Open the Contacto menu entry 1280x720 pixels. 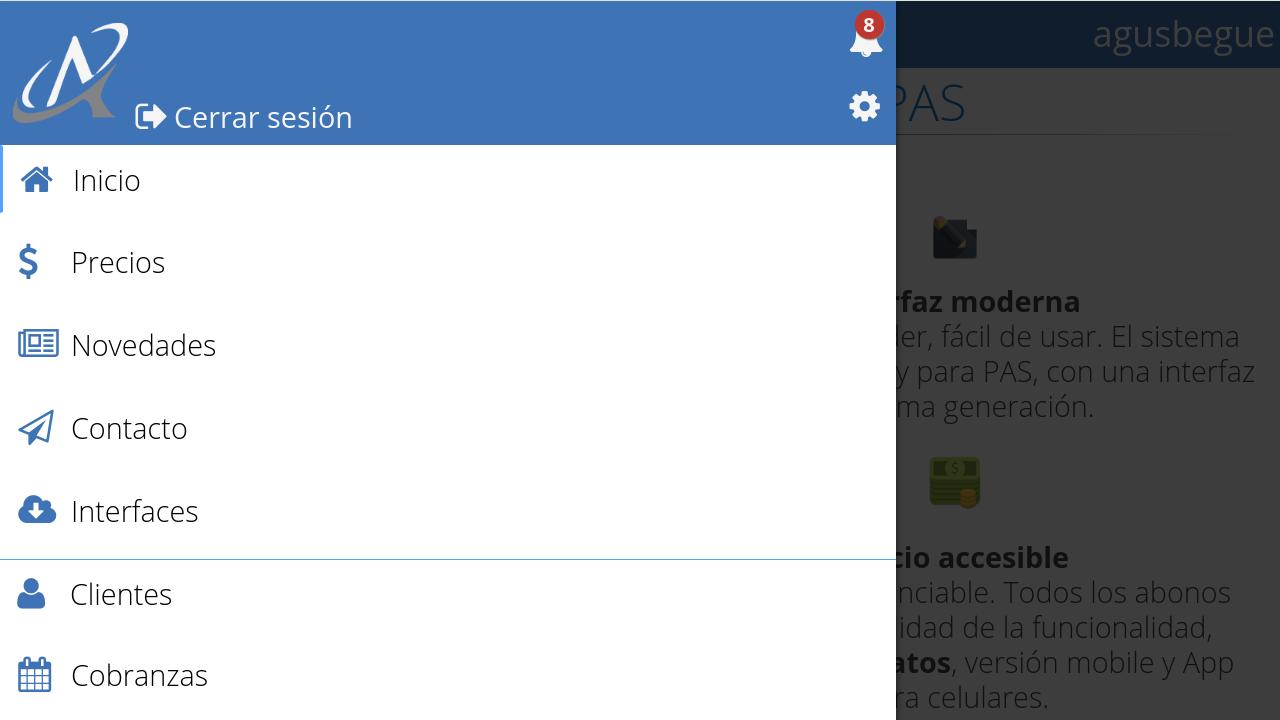pos(448,428)
